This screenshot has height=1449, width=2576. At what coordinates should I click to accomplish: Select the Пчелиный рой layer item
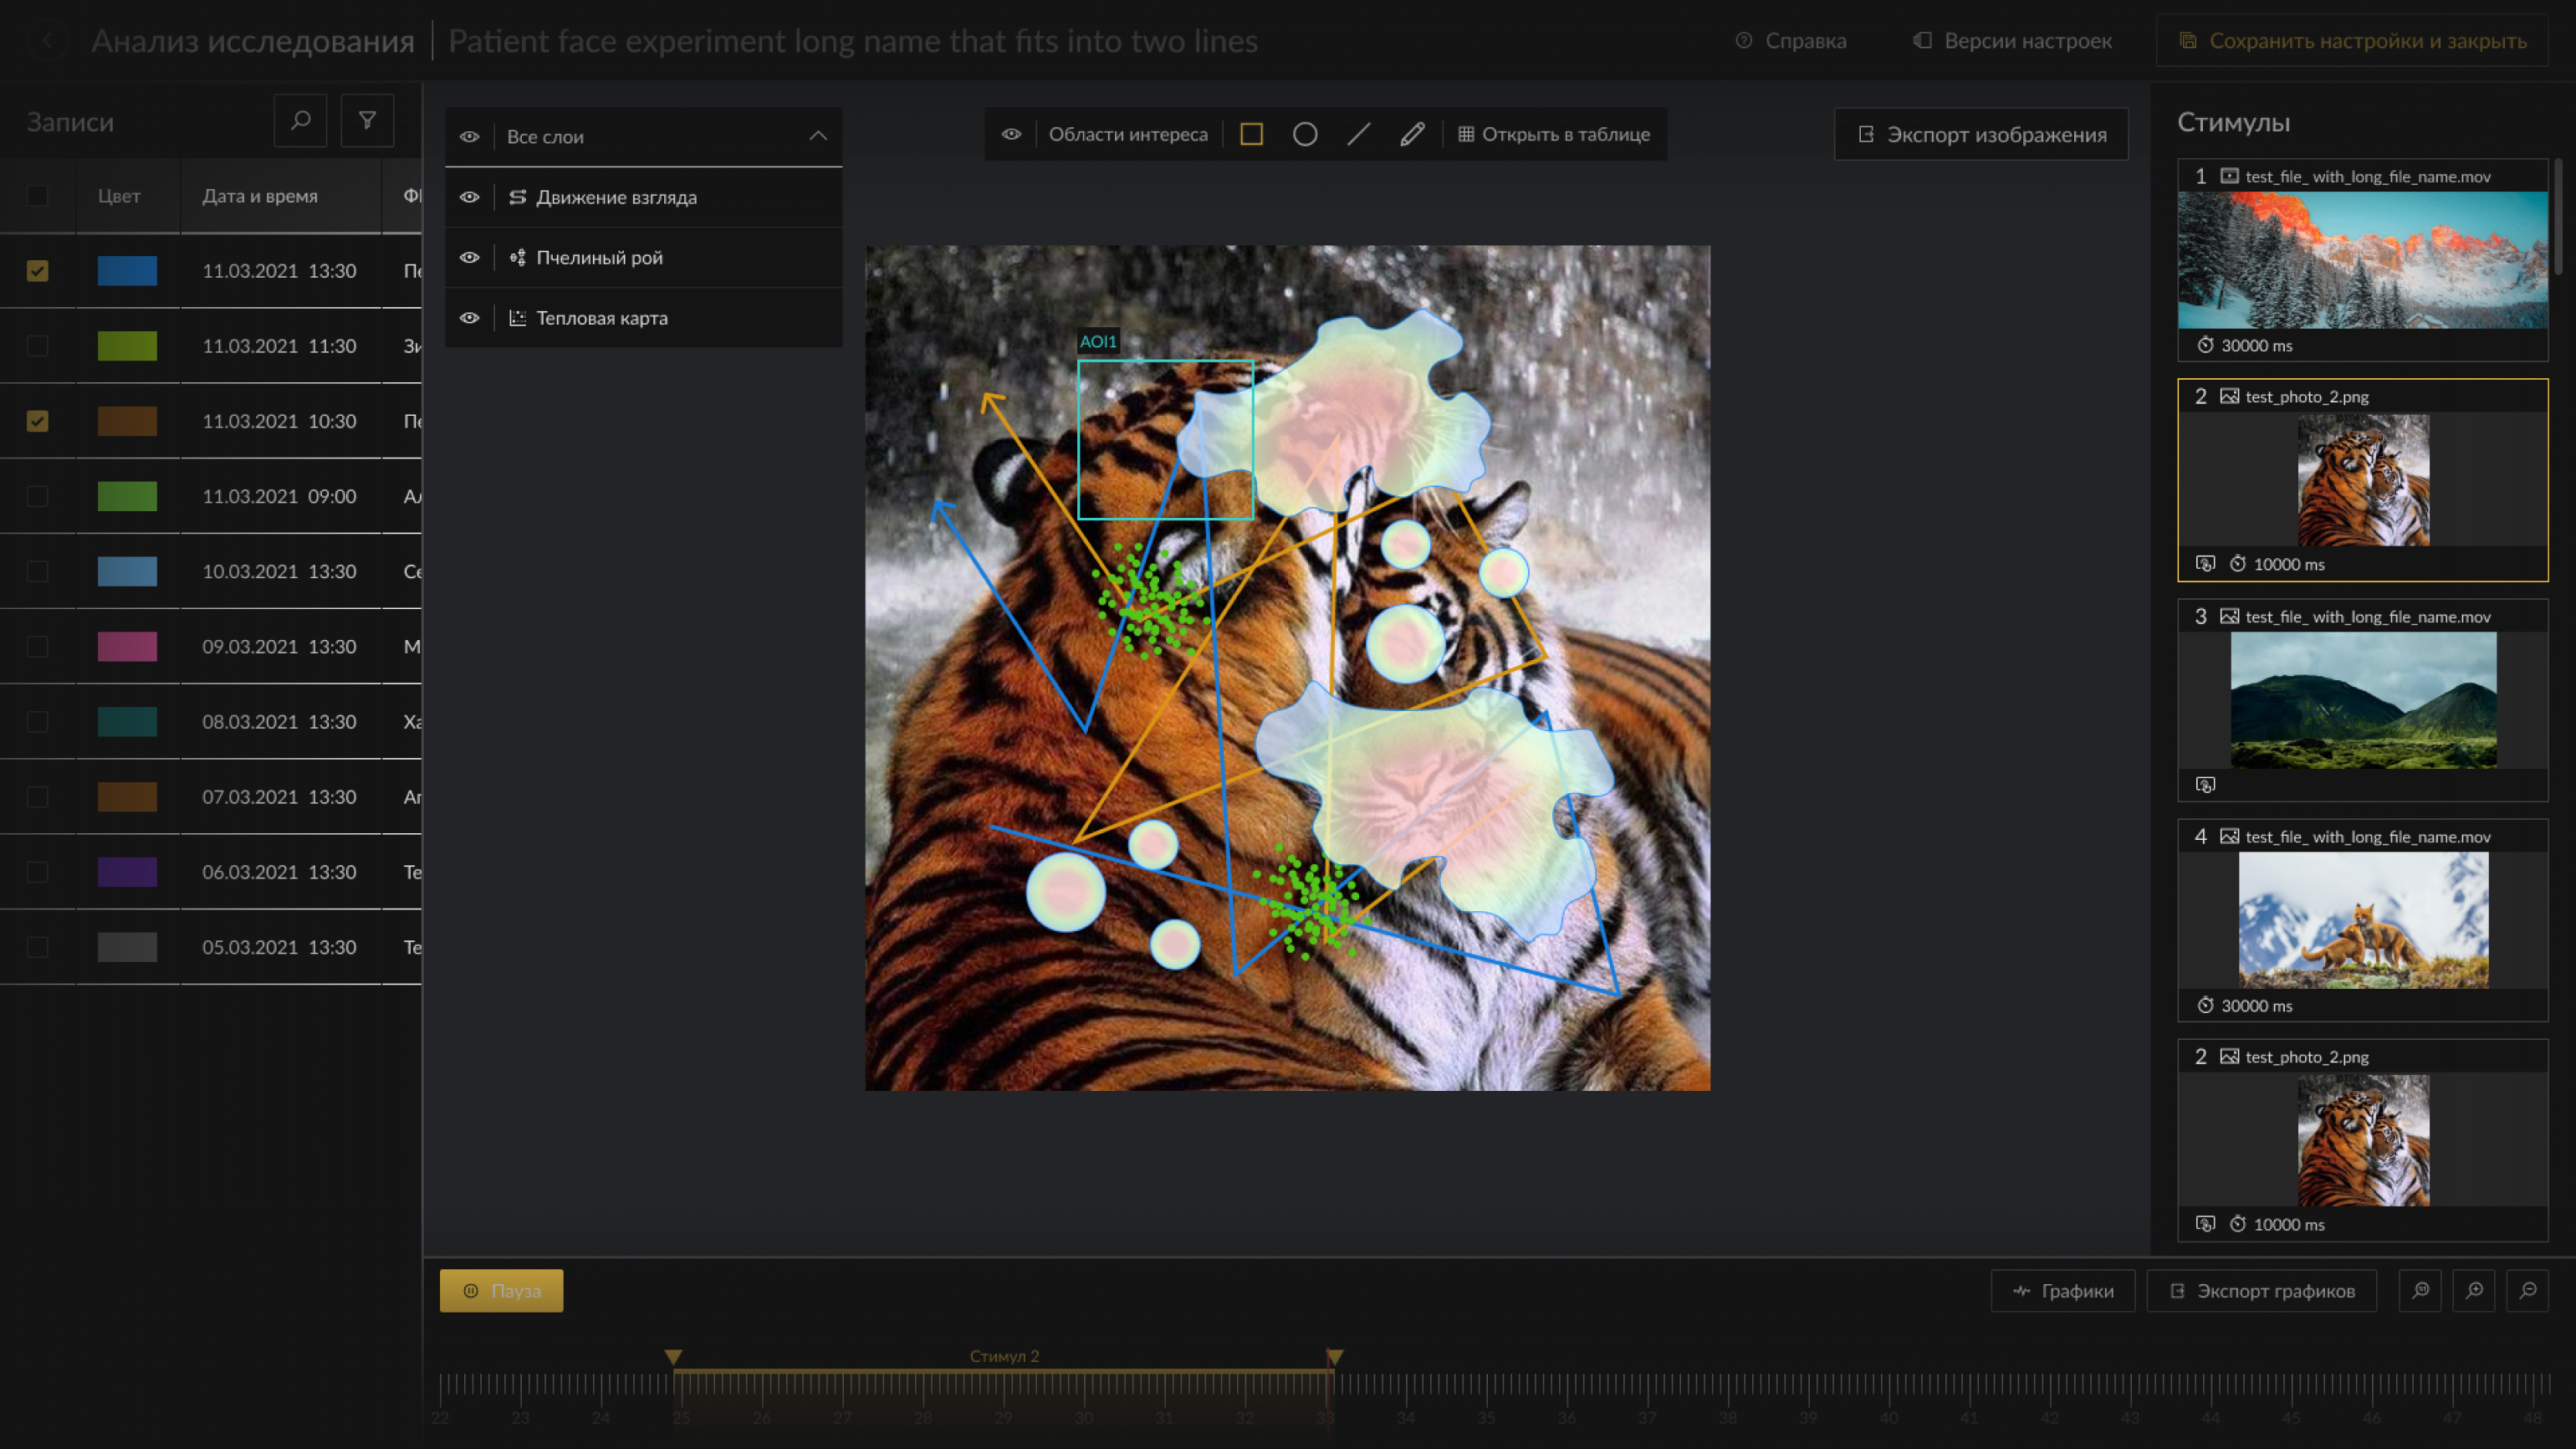point(599,258)
